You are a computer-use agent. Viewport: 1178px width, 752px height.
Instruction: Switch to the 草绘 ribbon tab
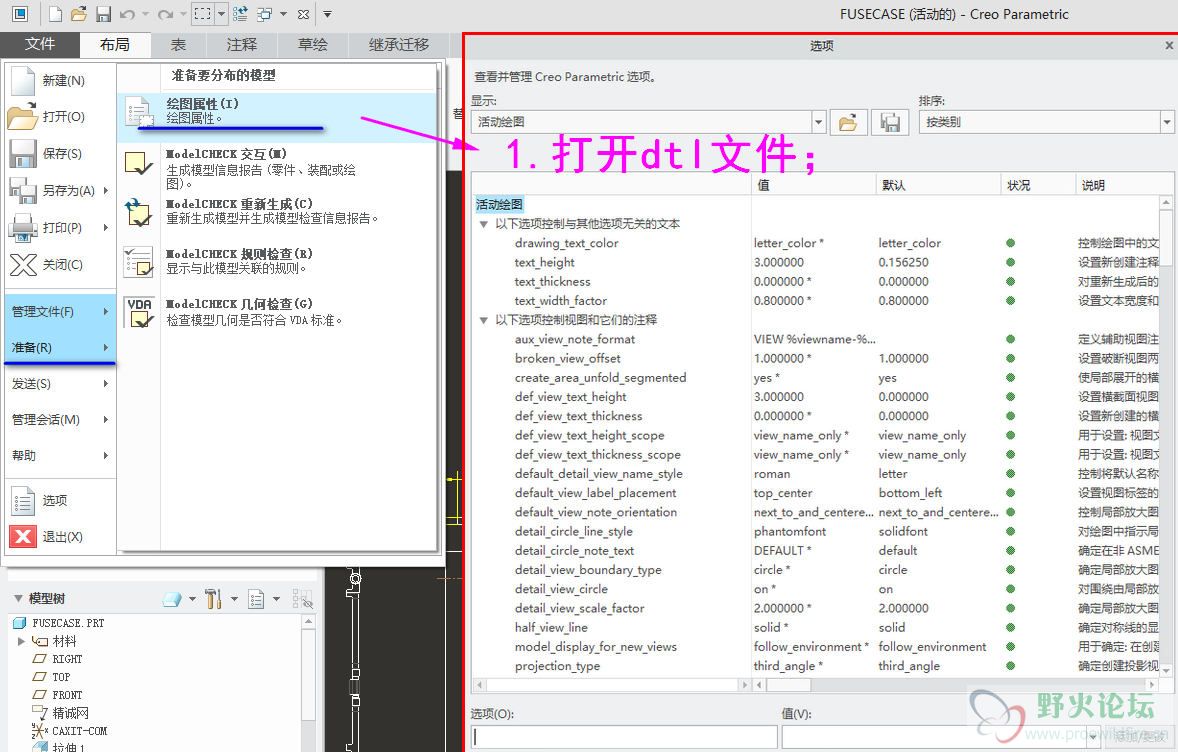coord(313,45)
